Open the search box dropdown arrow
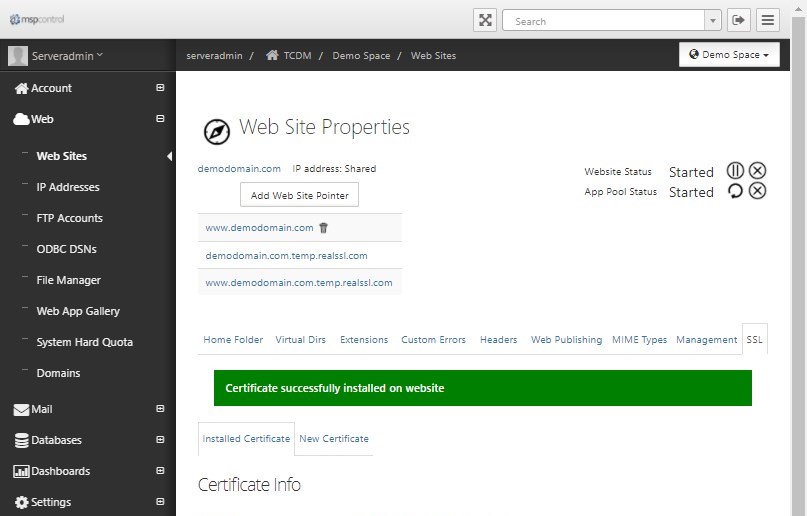Viewport: 807px width, 516px height. [x=713, y=21]
